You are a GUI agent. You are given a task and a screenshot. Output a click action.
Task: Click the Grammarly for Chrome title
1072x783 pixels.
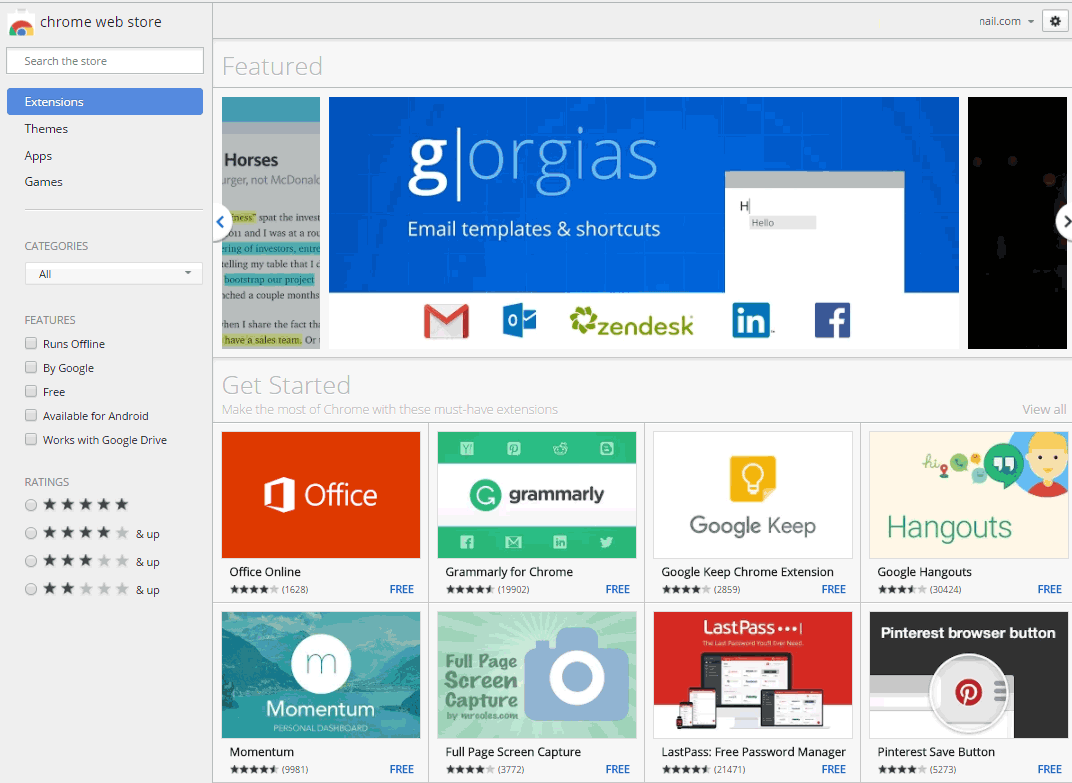click(x=509, y=572)
